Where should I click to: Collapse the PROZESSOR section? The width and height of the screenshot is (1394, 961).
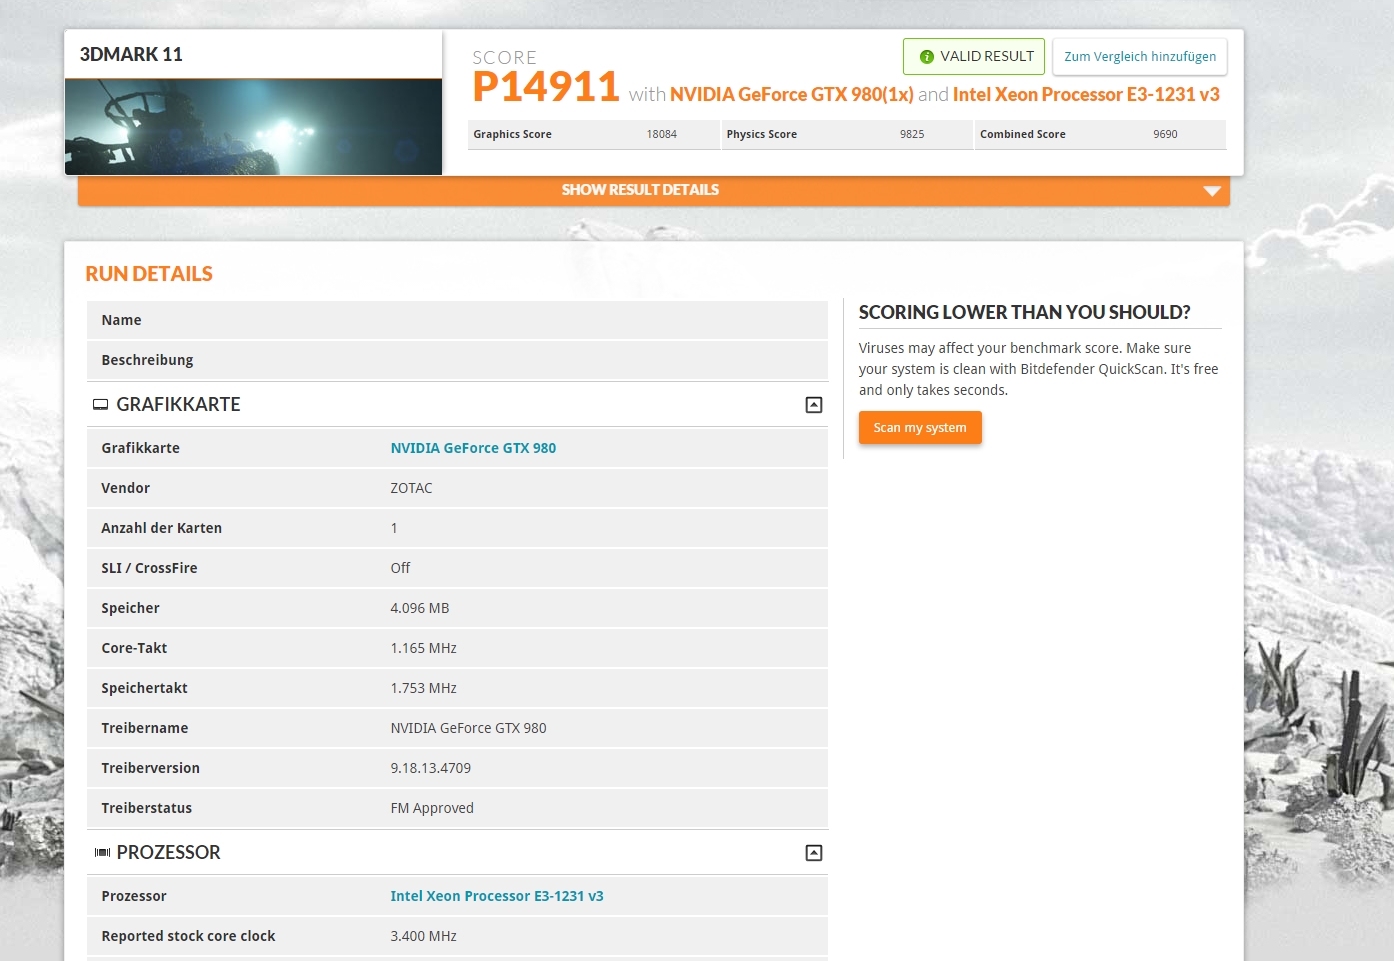814,853
